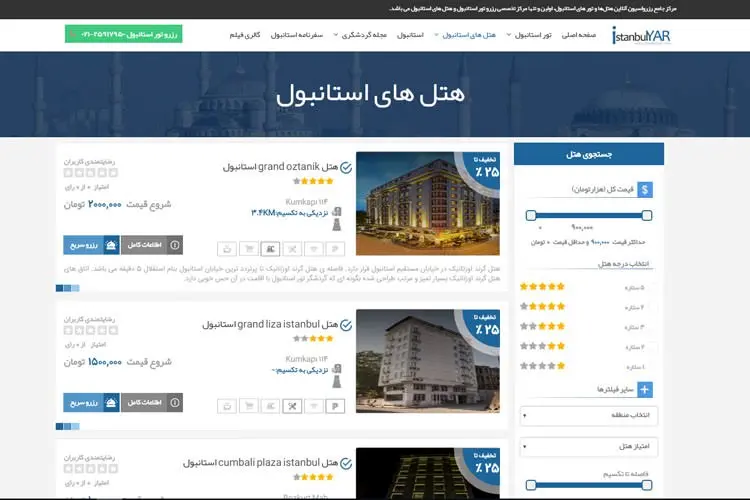
Task: Click grand oztanik's empty user satisfaction stars
Action: click(90, 173)
